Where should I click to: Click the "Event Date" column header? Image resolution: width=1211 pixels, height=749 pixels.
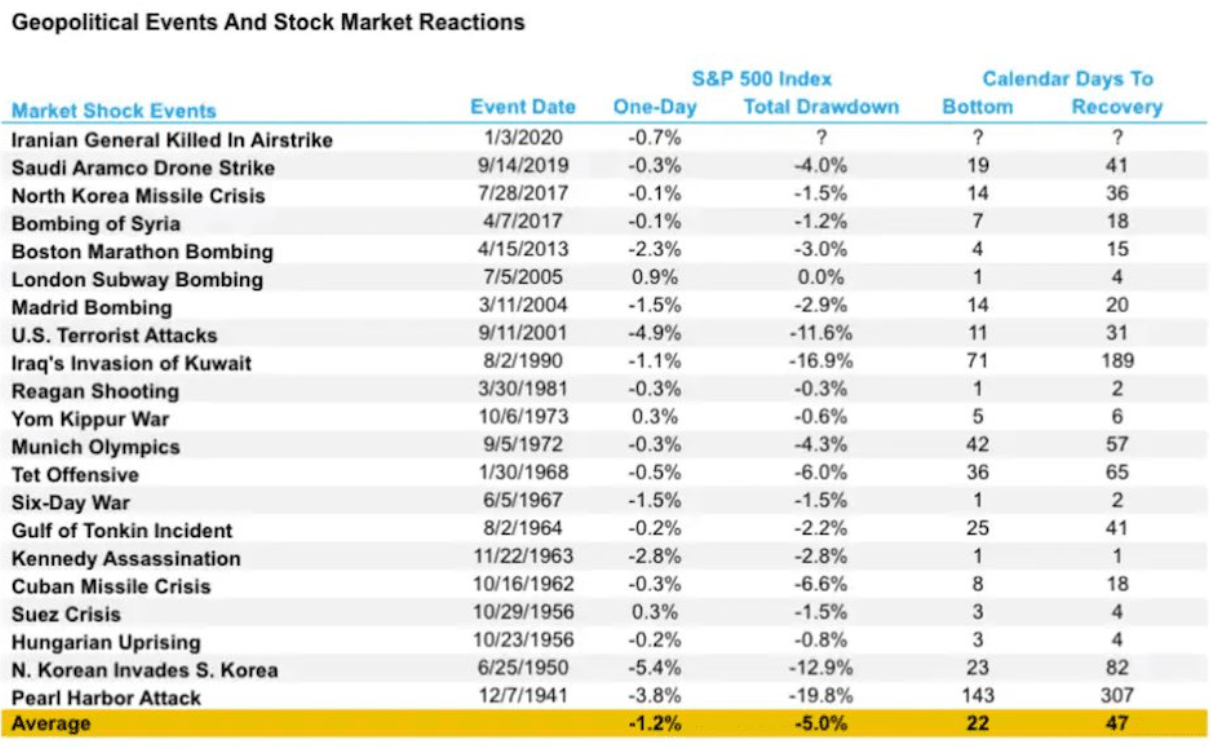point(523,107)
